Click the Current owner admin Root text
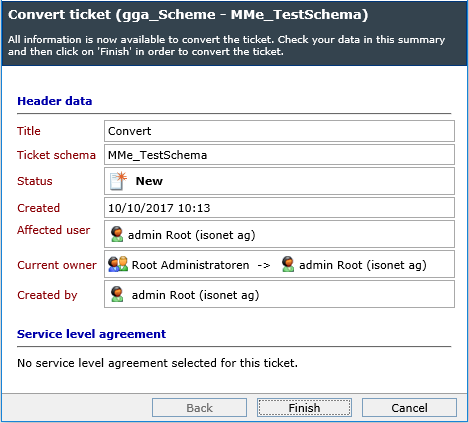Image resolution: width=469 pixels, height=423 pixels. point(363,265)
